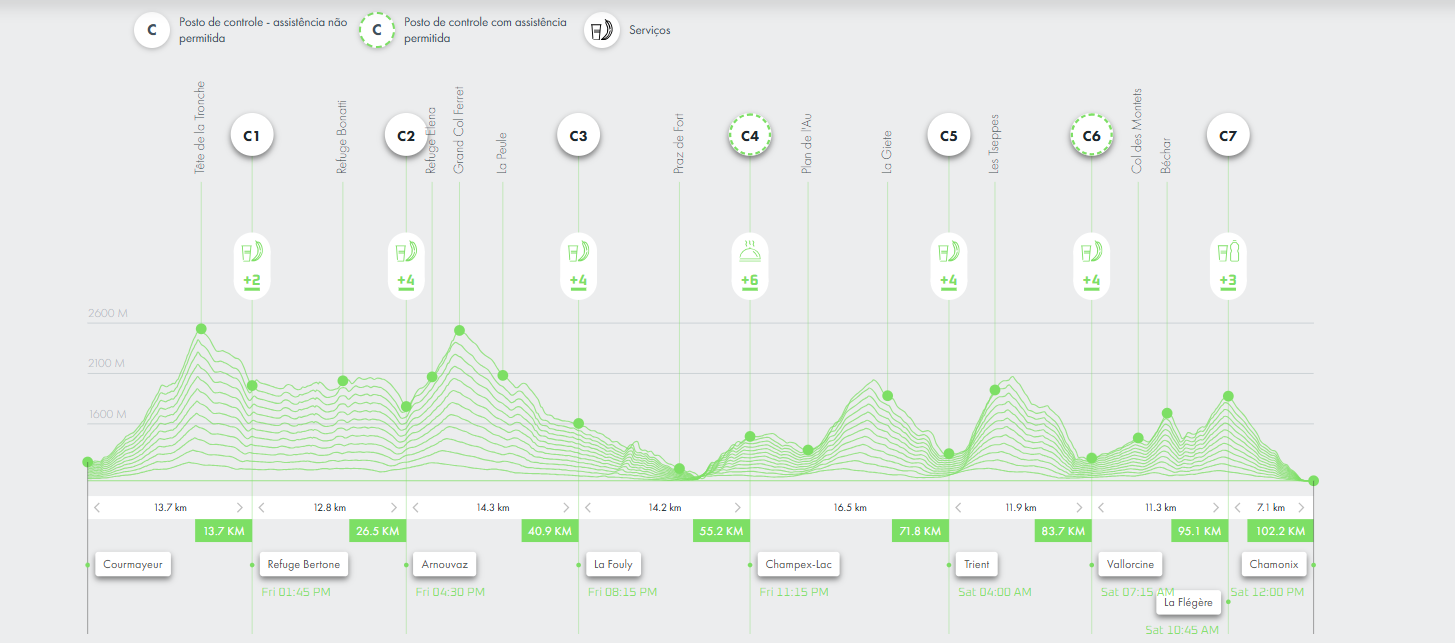Click the right arrow of the 13.7 km segment
Image resolution: width=1455 pixels, height=643 pixels.
click(x=240, y=508)
